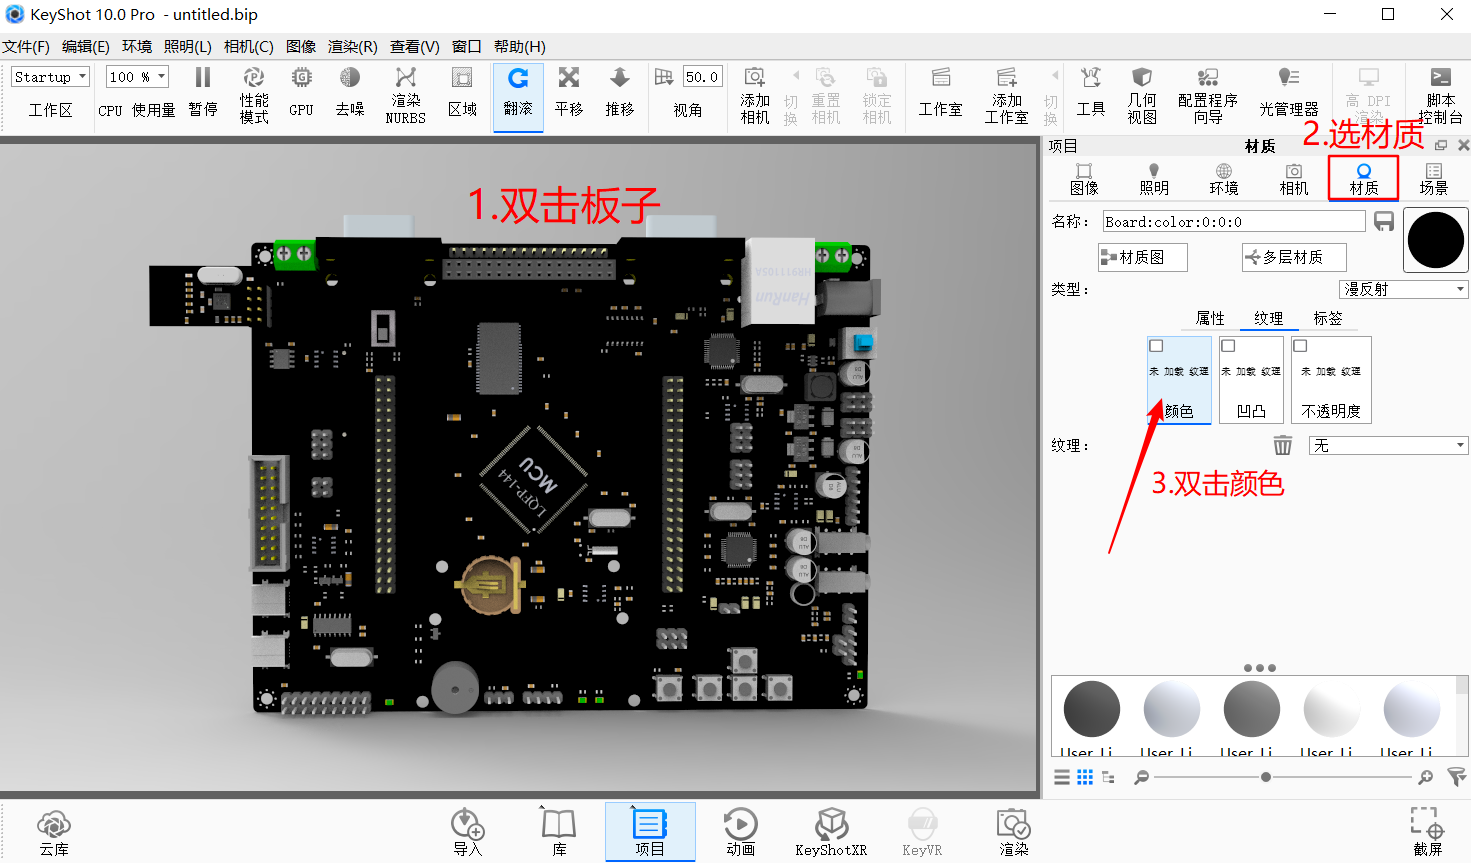The width and height of the screenshot is (1471, 863).
Task: Select 平移 pan camera tool
Action: [569, 92]
